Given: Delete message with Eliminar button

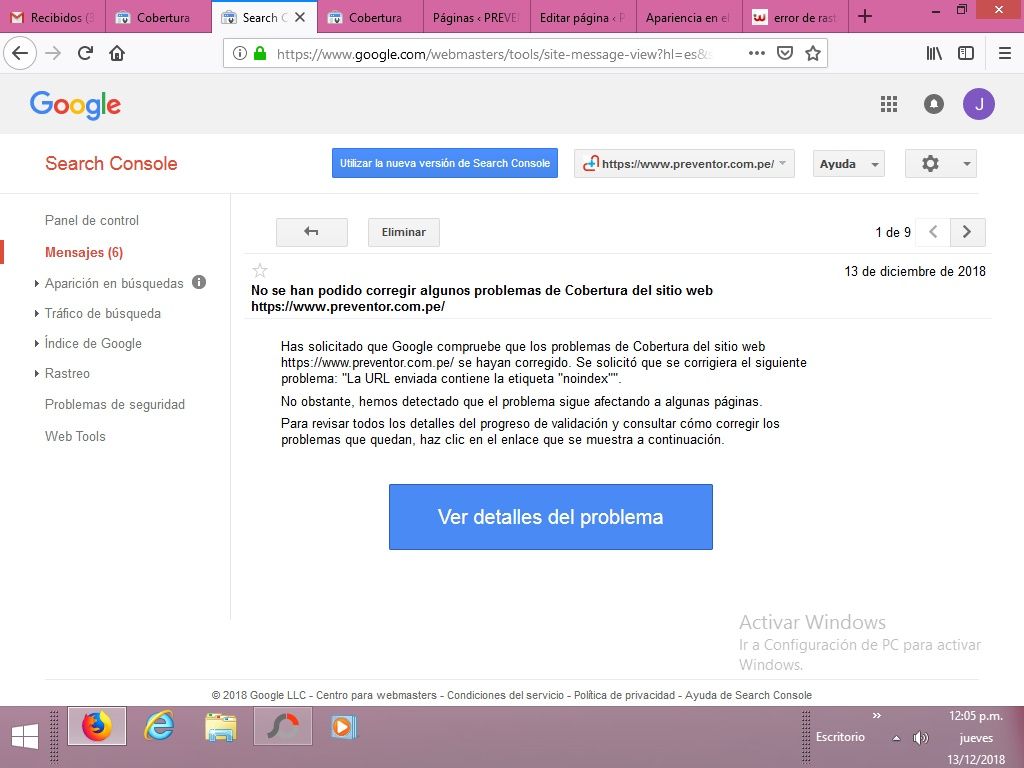Looking at the screenshot, I should pos(404,232).
